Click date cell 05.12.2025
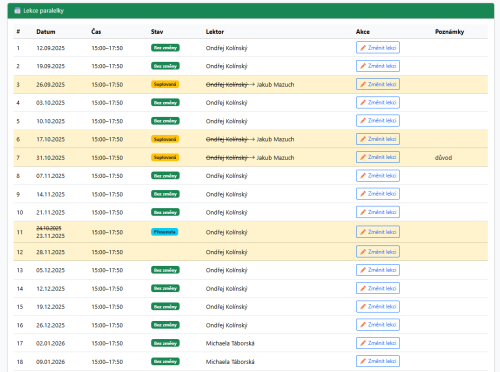Image resolution: width=500 pixels, height=372 pixels. (50, 270)
